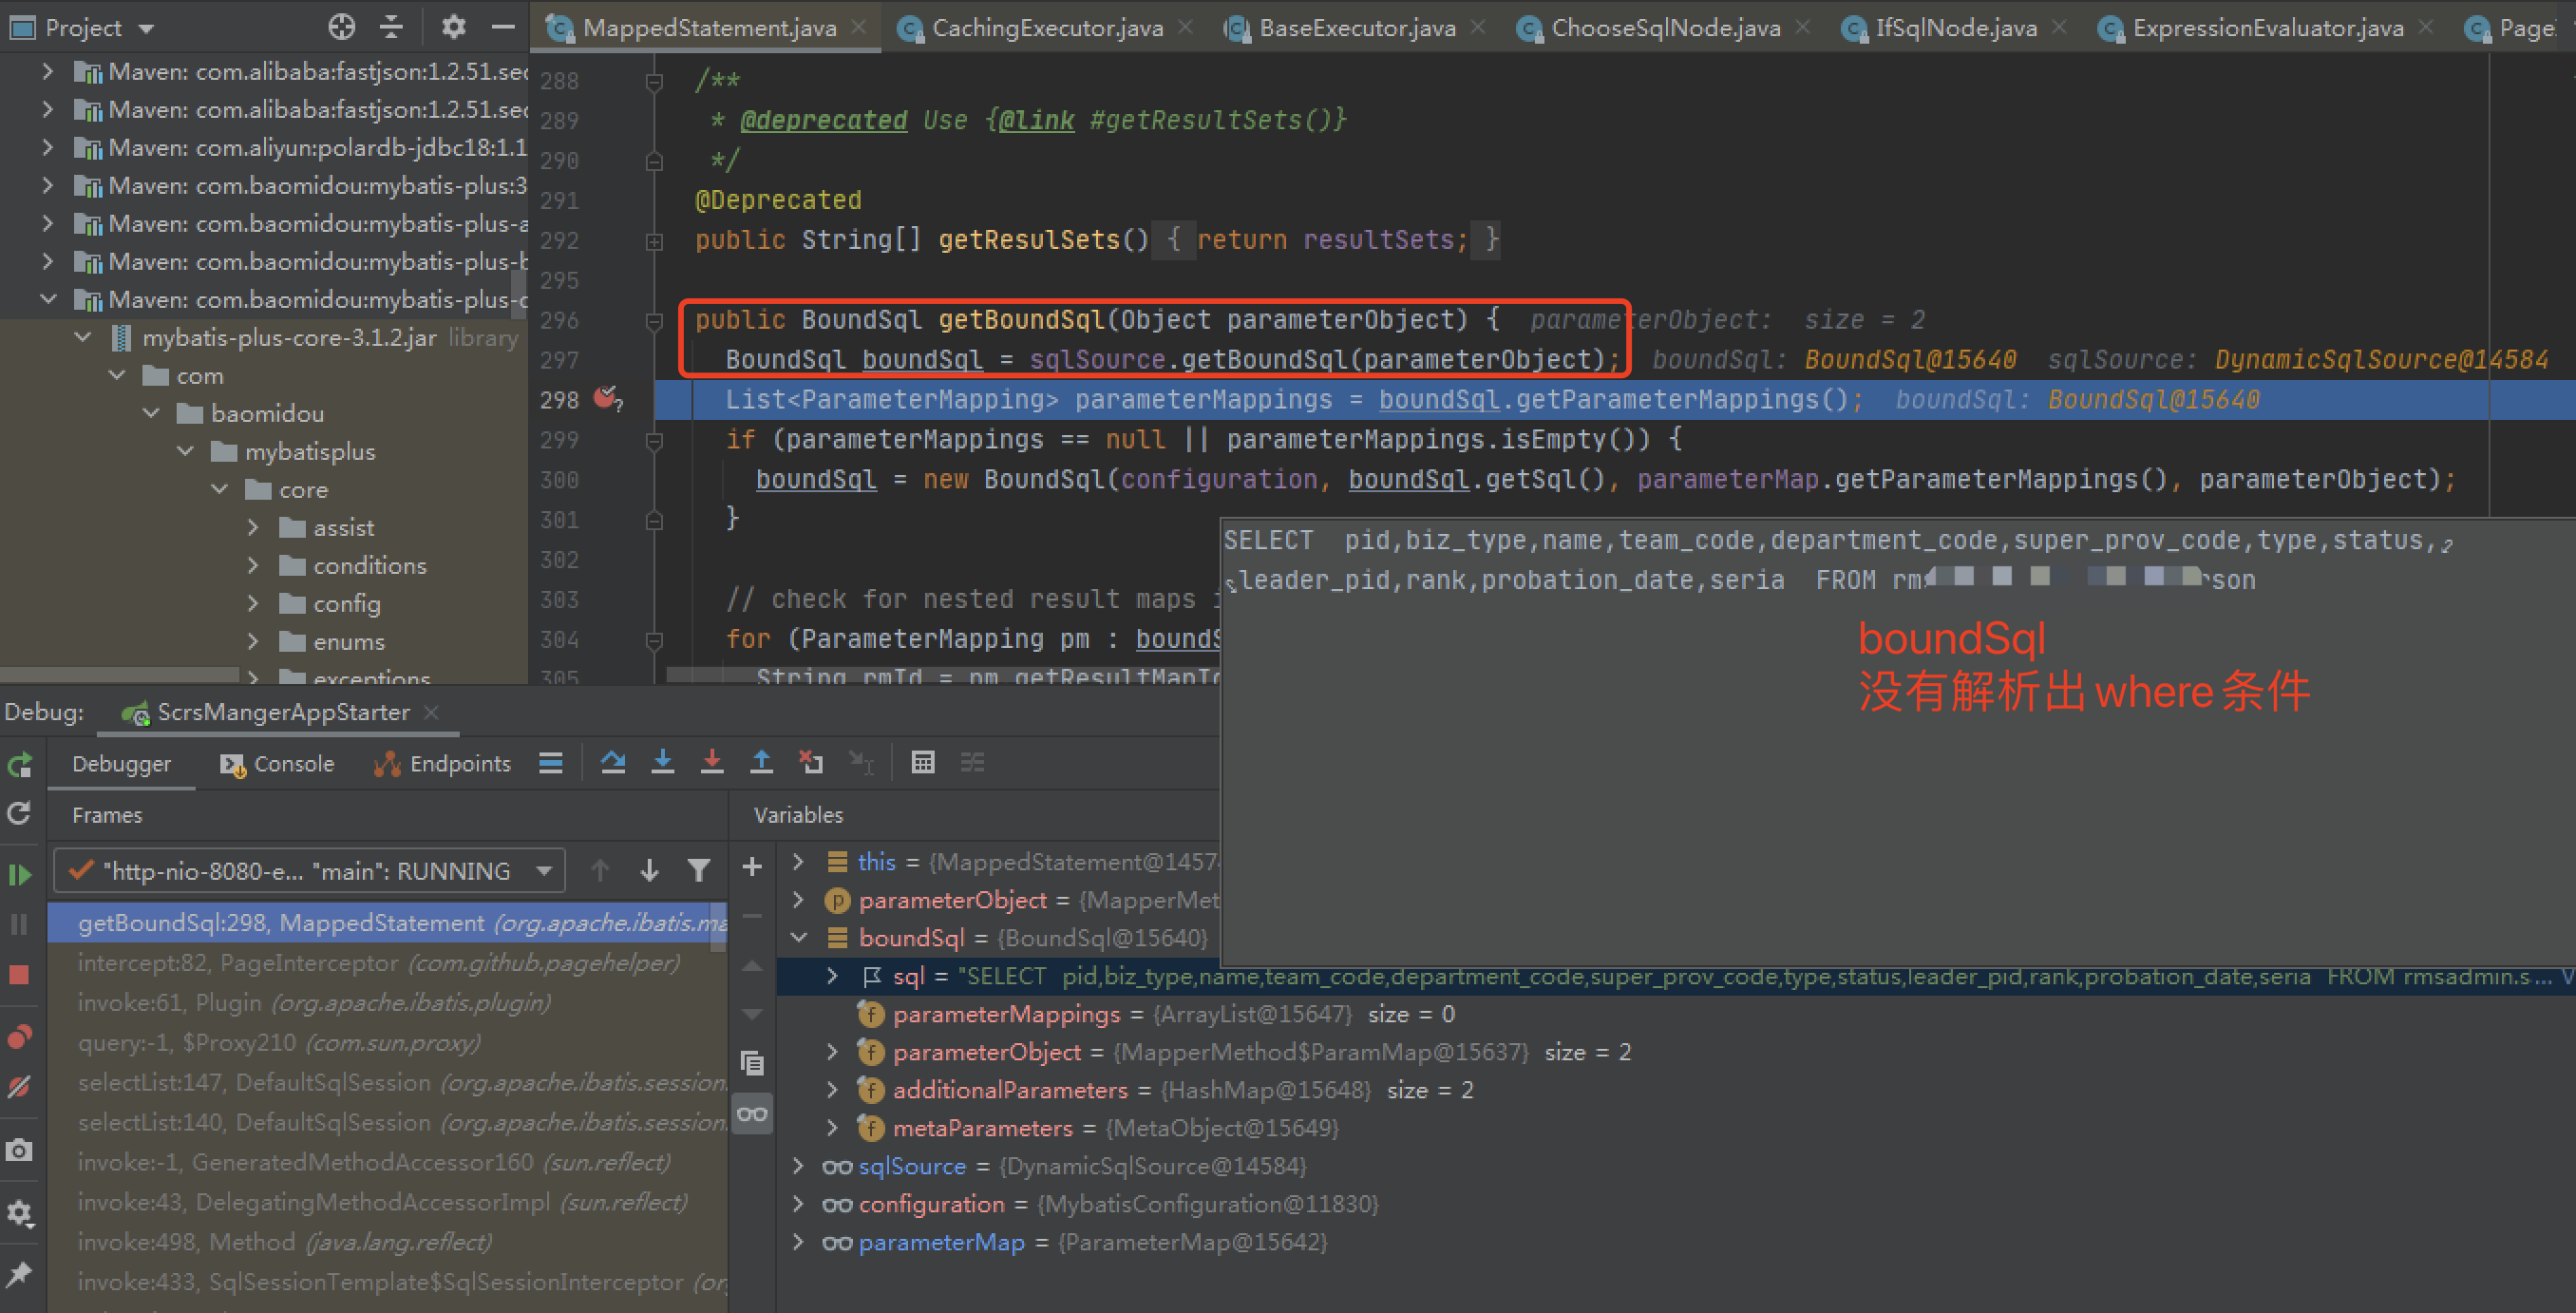Open the Evaluate Expression calculator icon
The image size is (2576, 1313).
tap(922, 763)
